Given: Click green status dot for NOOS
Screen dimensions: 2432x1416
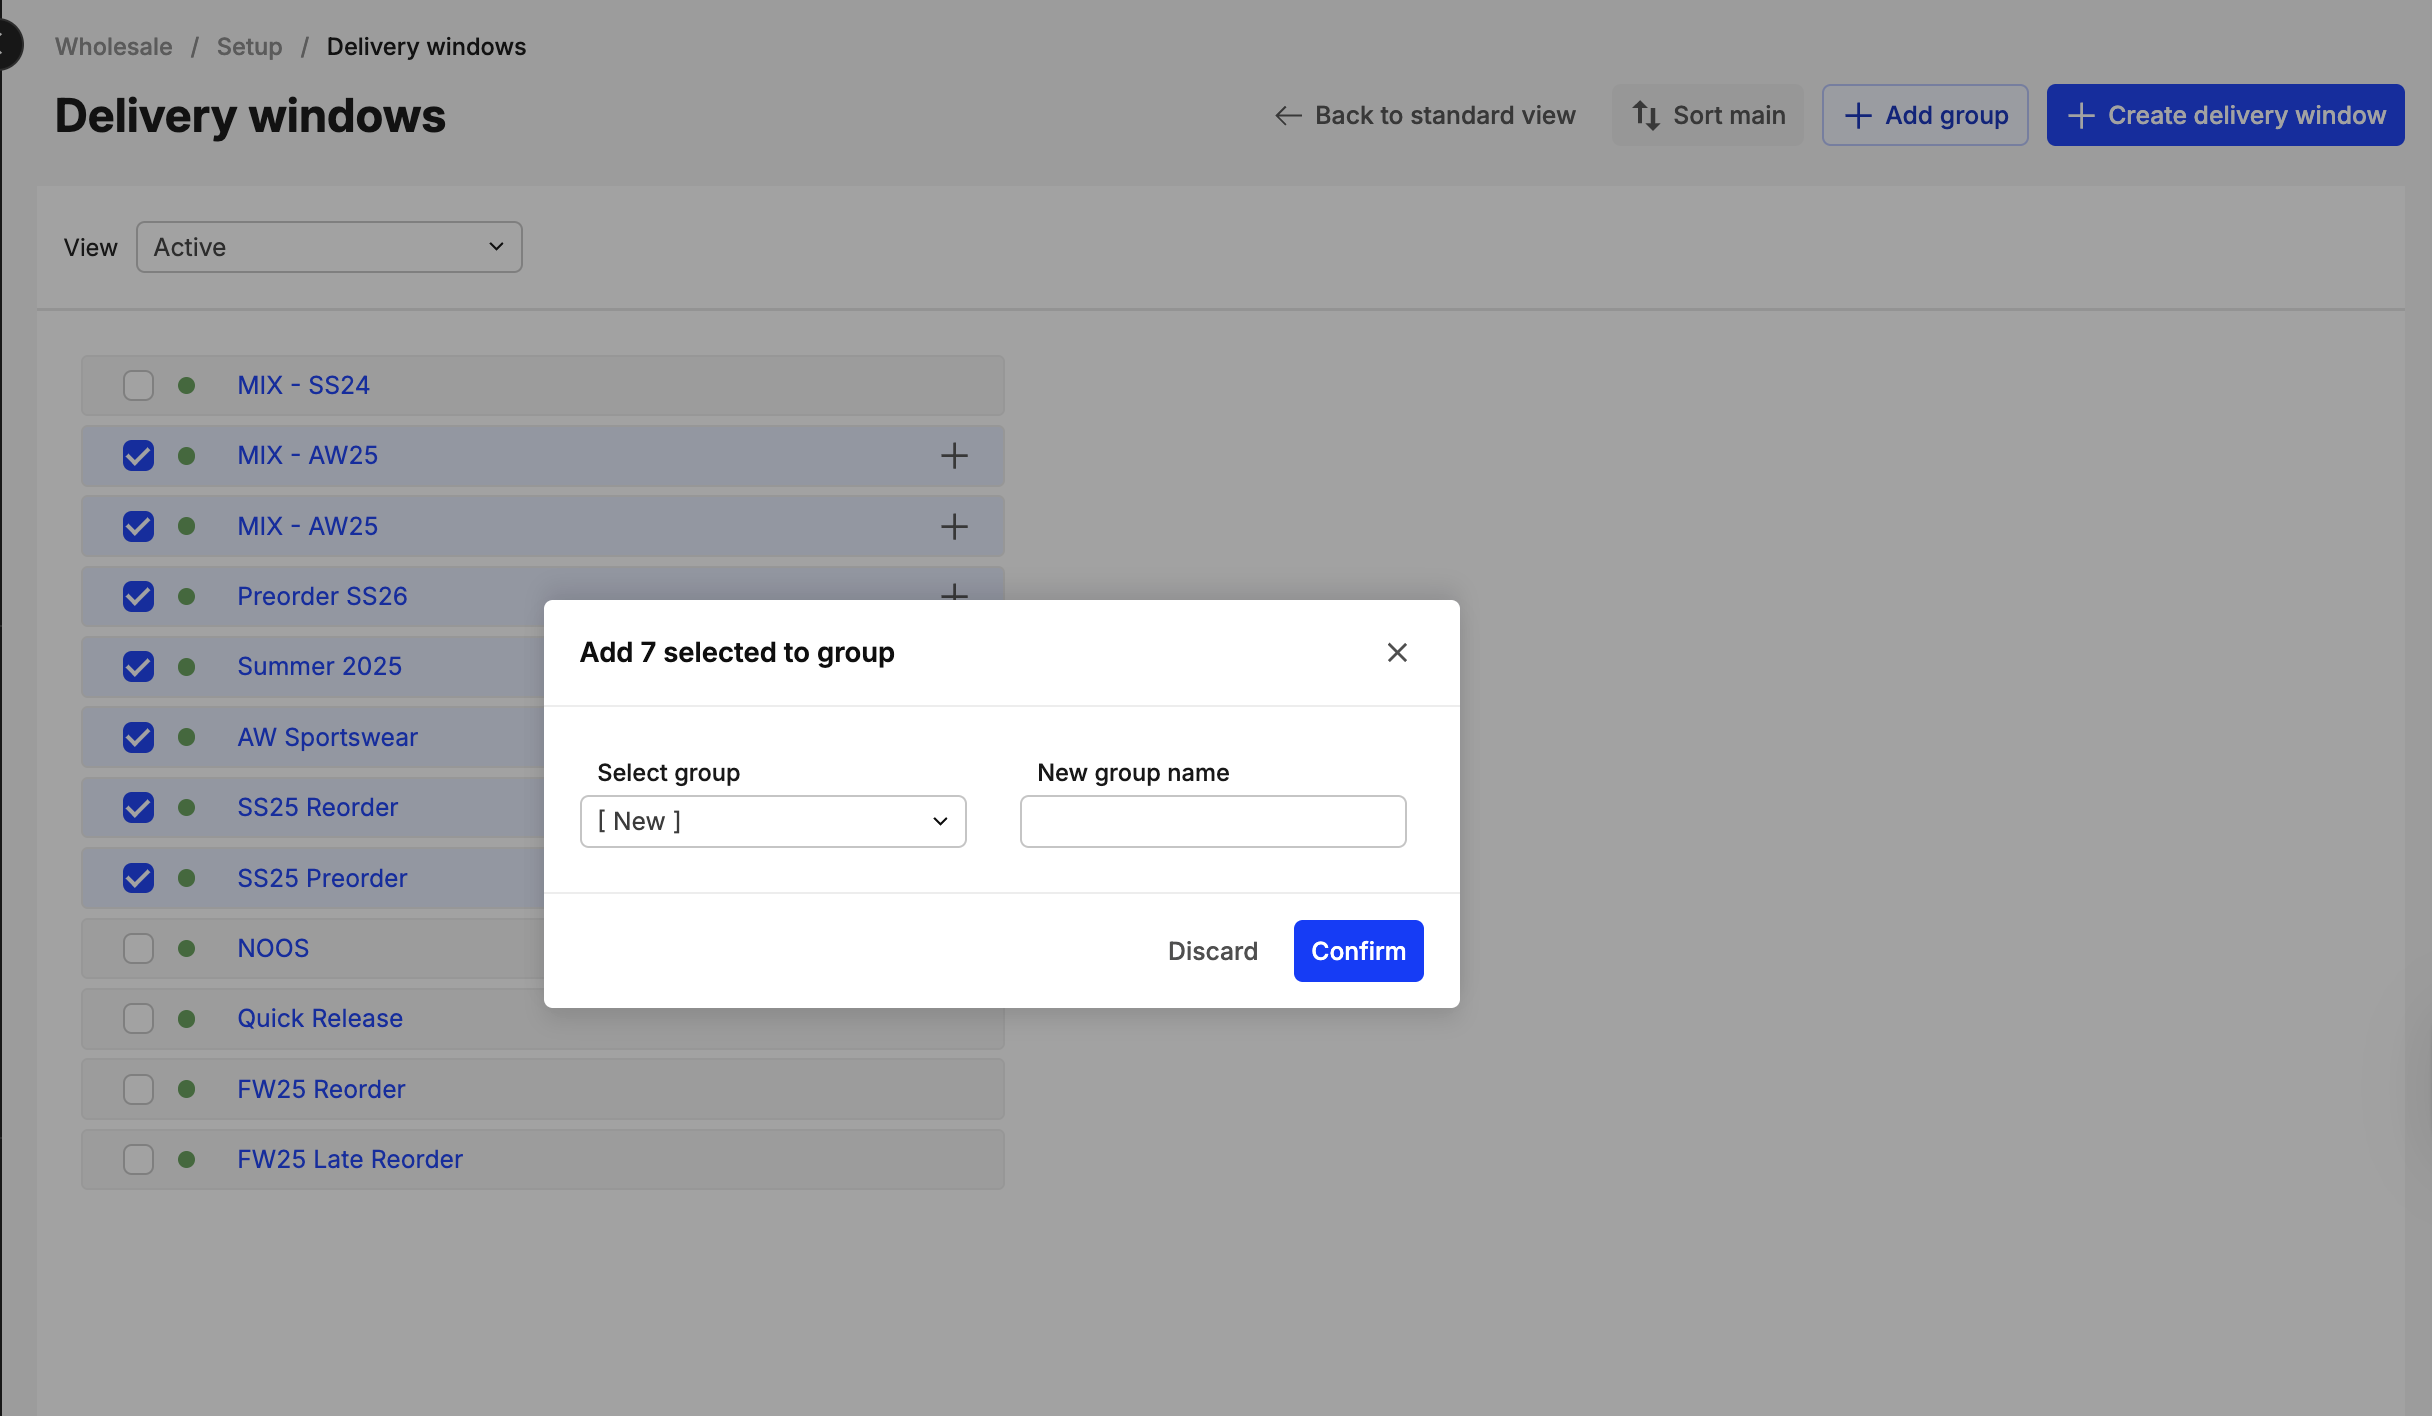Looking at the screenshot, I should tap(186, 948).
